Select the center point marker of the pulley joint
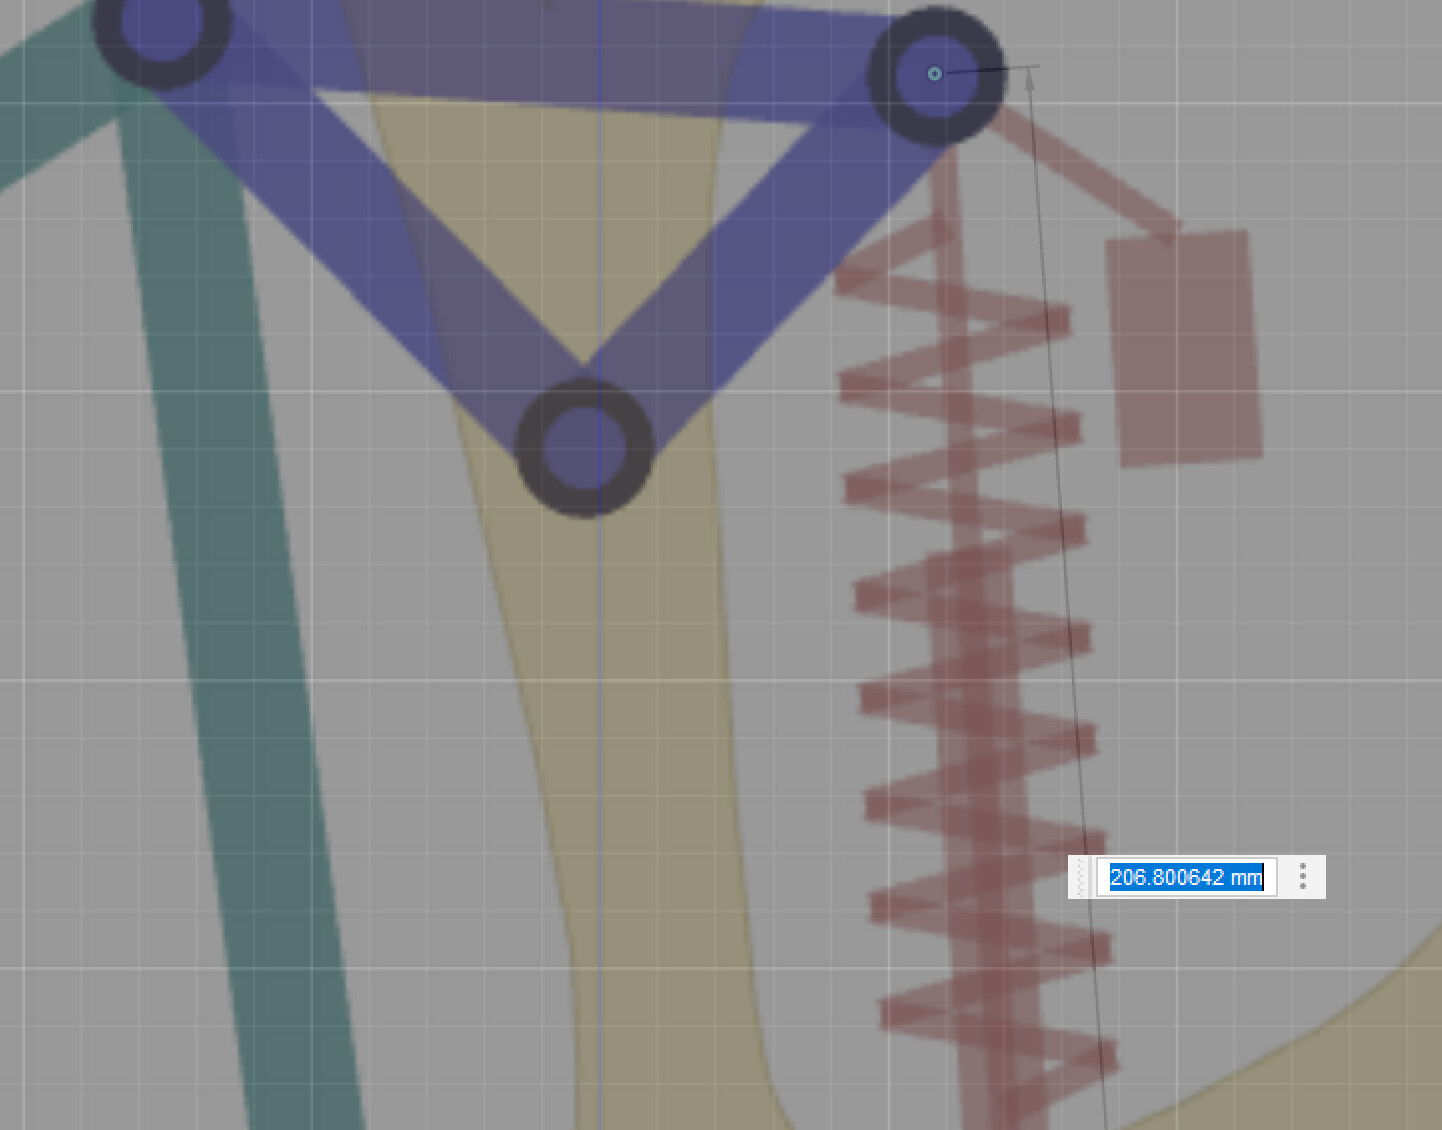The height and width of the screenshot is (1130, 1442). (x=933, y=72)
